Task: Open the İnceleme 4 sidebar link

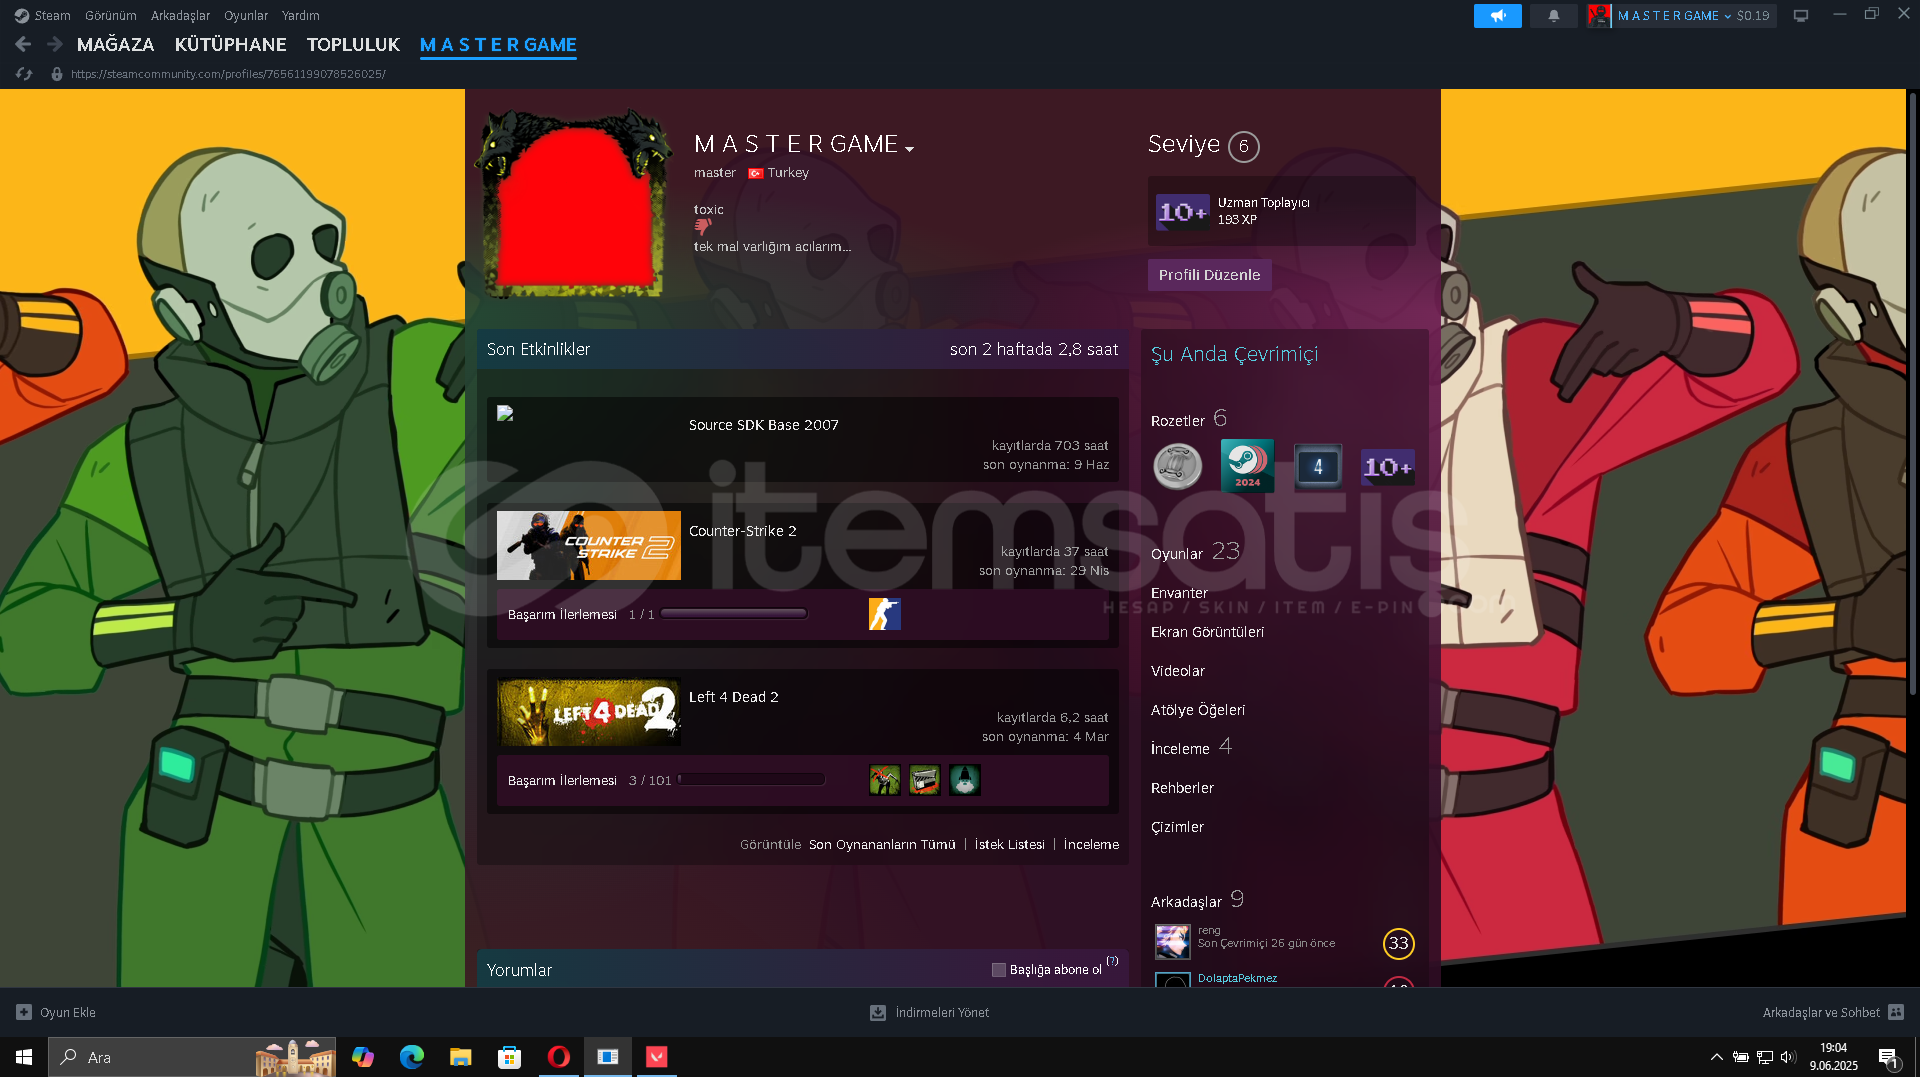Action: point(1191,747)
